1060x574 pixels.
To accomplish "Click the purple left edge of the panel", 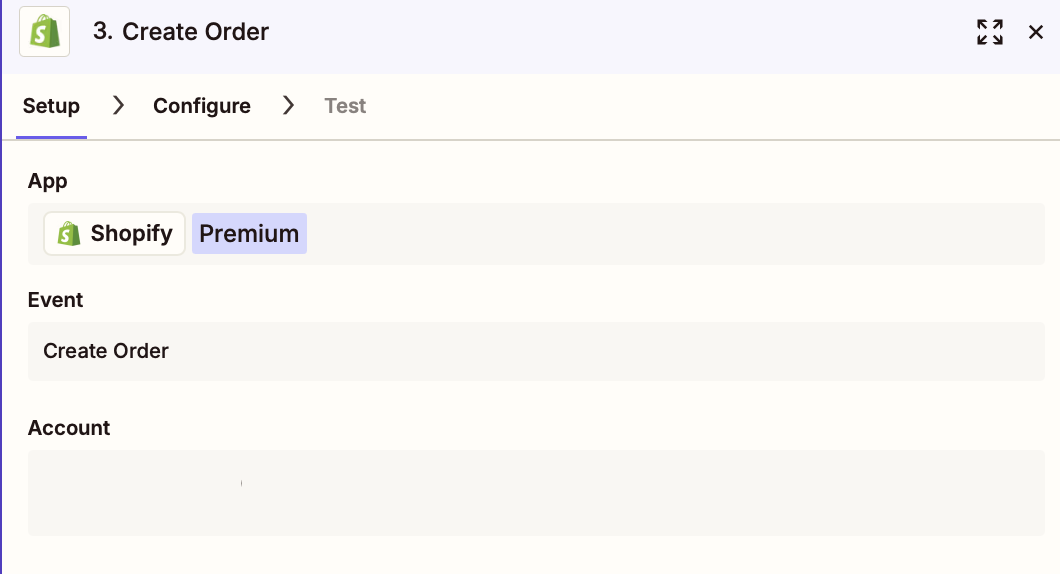I will tap(2, 300).
